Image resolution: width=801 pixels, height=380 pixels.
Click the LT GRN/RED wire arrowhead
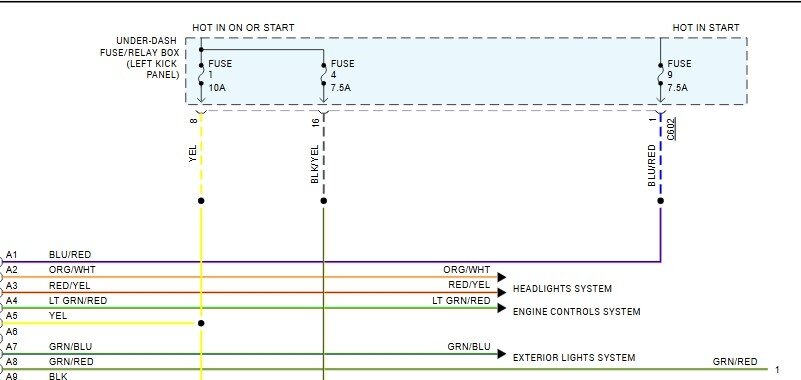tap(502, 308)
